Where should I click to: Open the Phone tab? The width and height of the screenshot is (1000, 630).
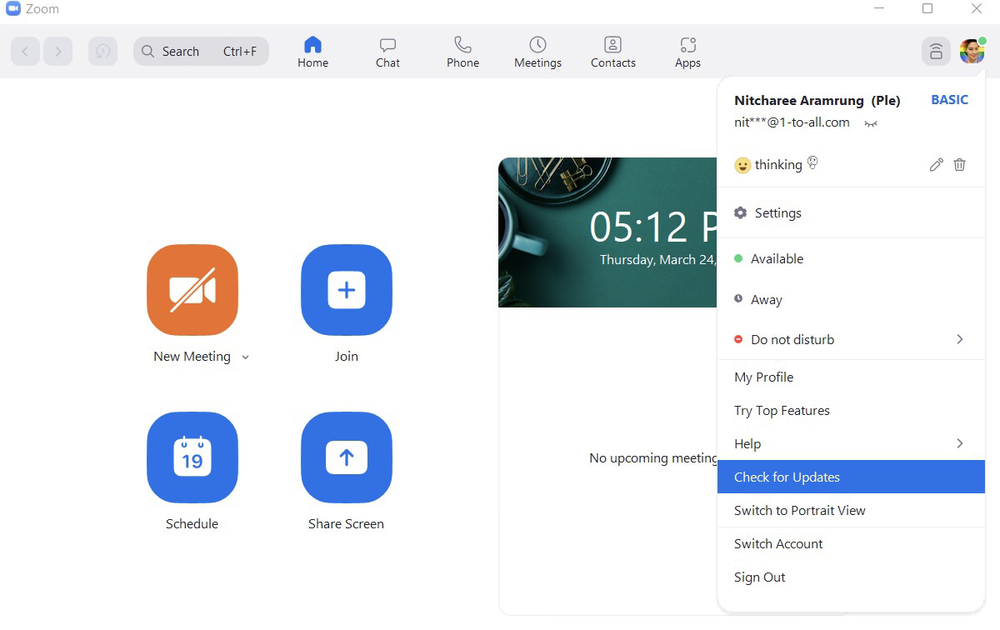coord(462,52)
